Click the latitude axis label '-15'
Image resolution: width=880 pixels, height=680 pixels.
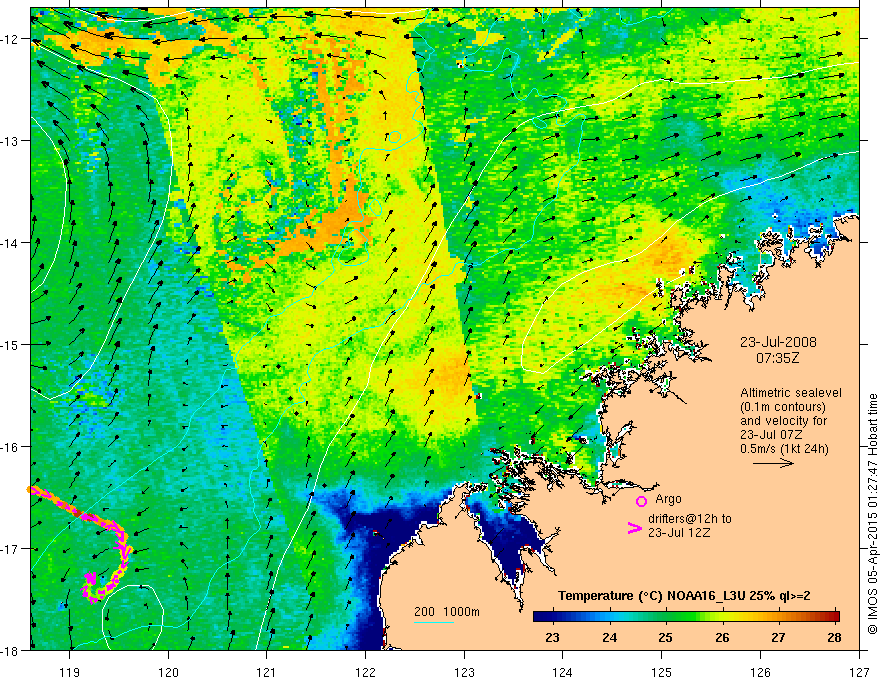coord(10,344)
